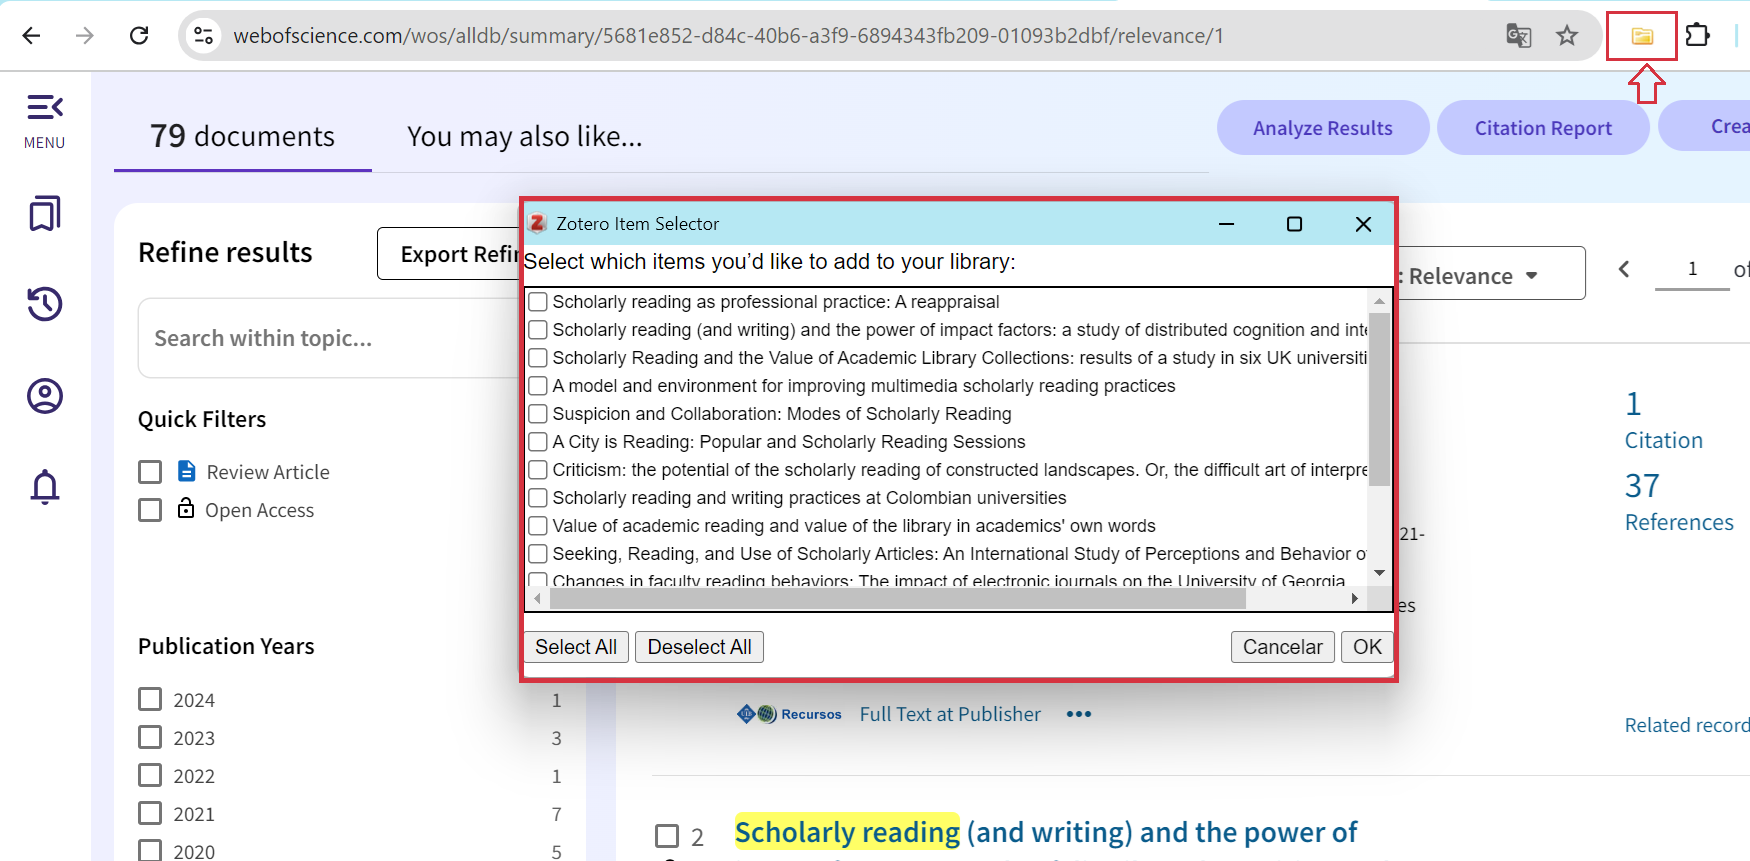
Task: Click Cancelar in Zotero dialog
Action: (1283, 647)
